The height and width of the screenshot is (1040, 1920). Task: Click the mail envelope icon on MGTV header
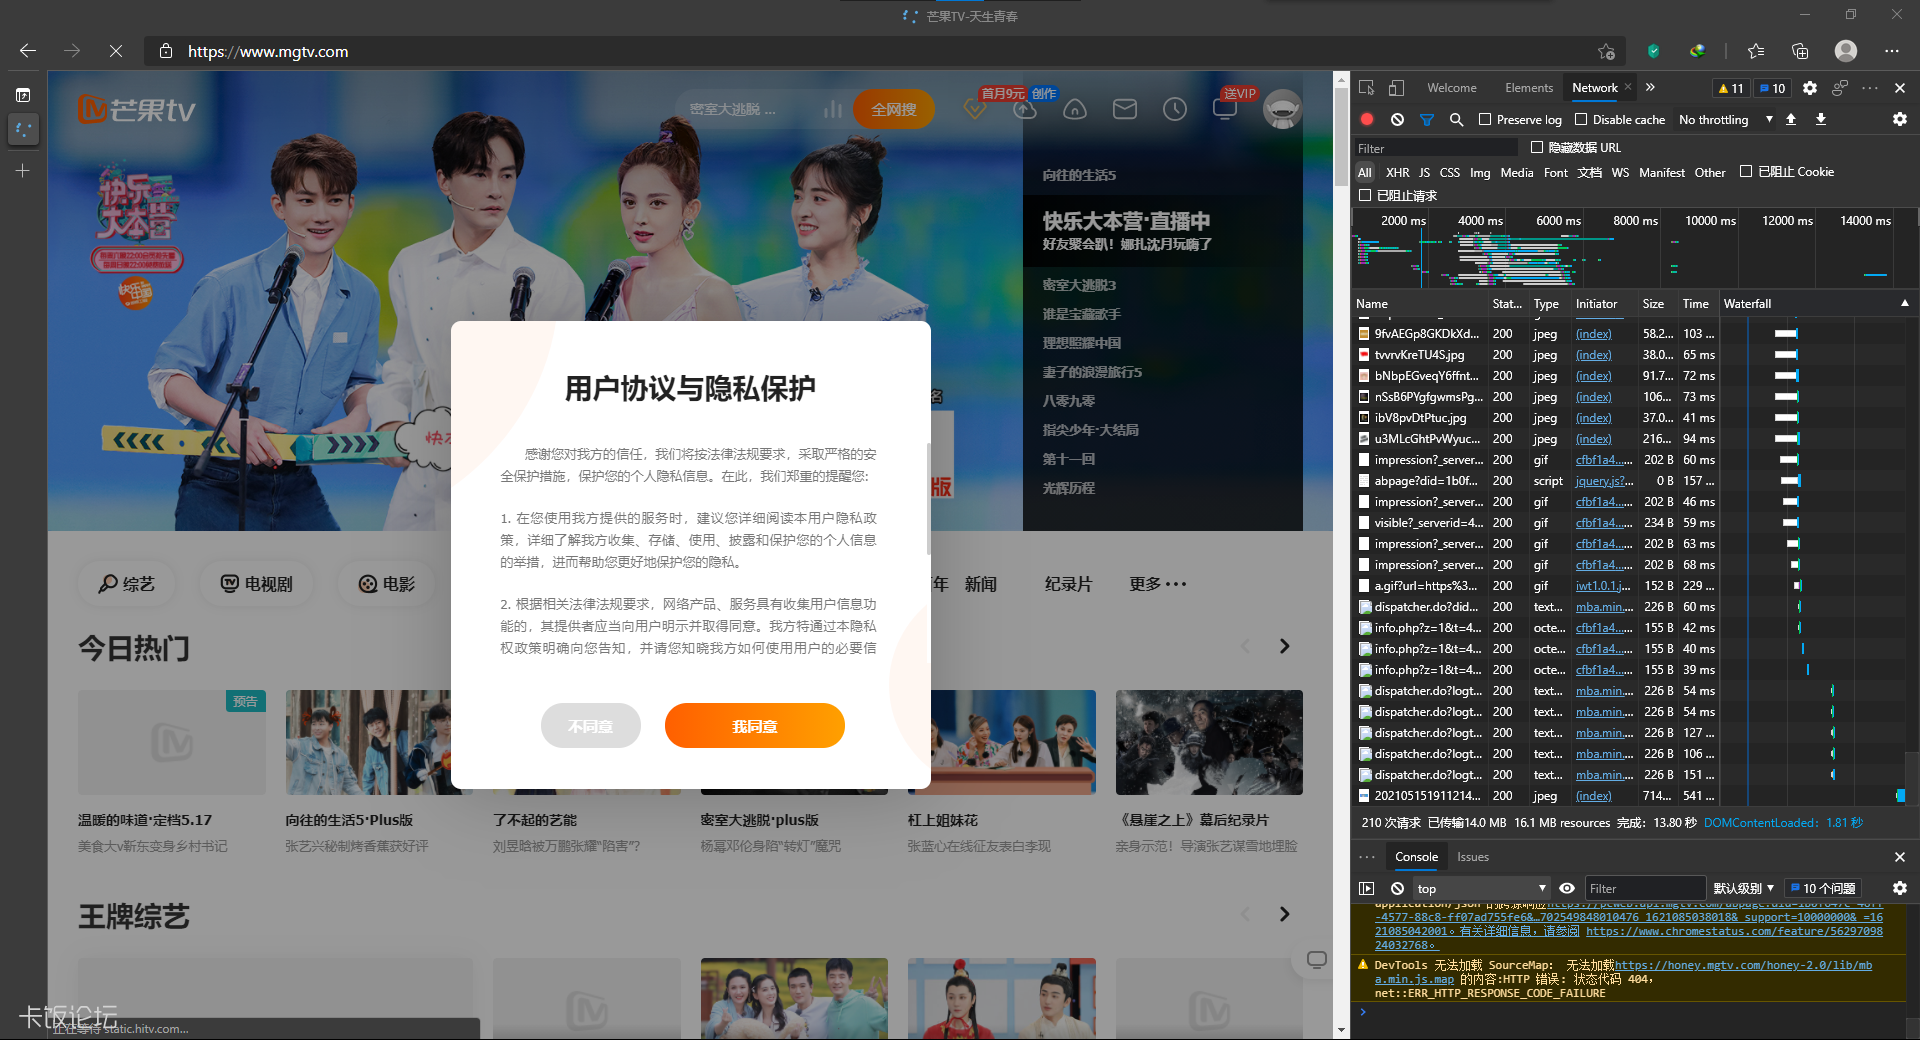tap(1125, 109)
